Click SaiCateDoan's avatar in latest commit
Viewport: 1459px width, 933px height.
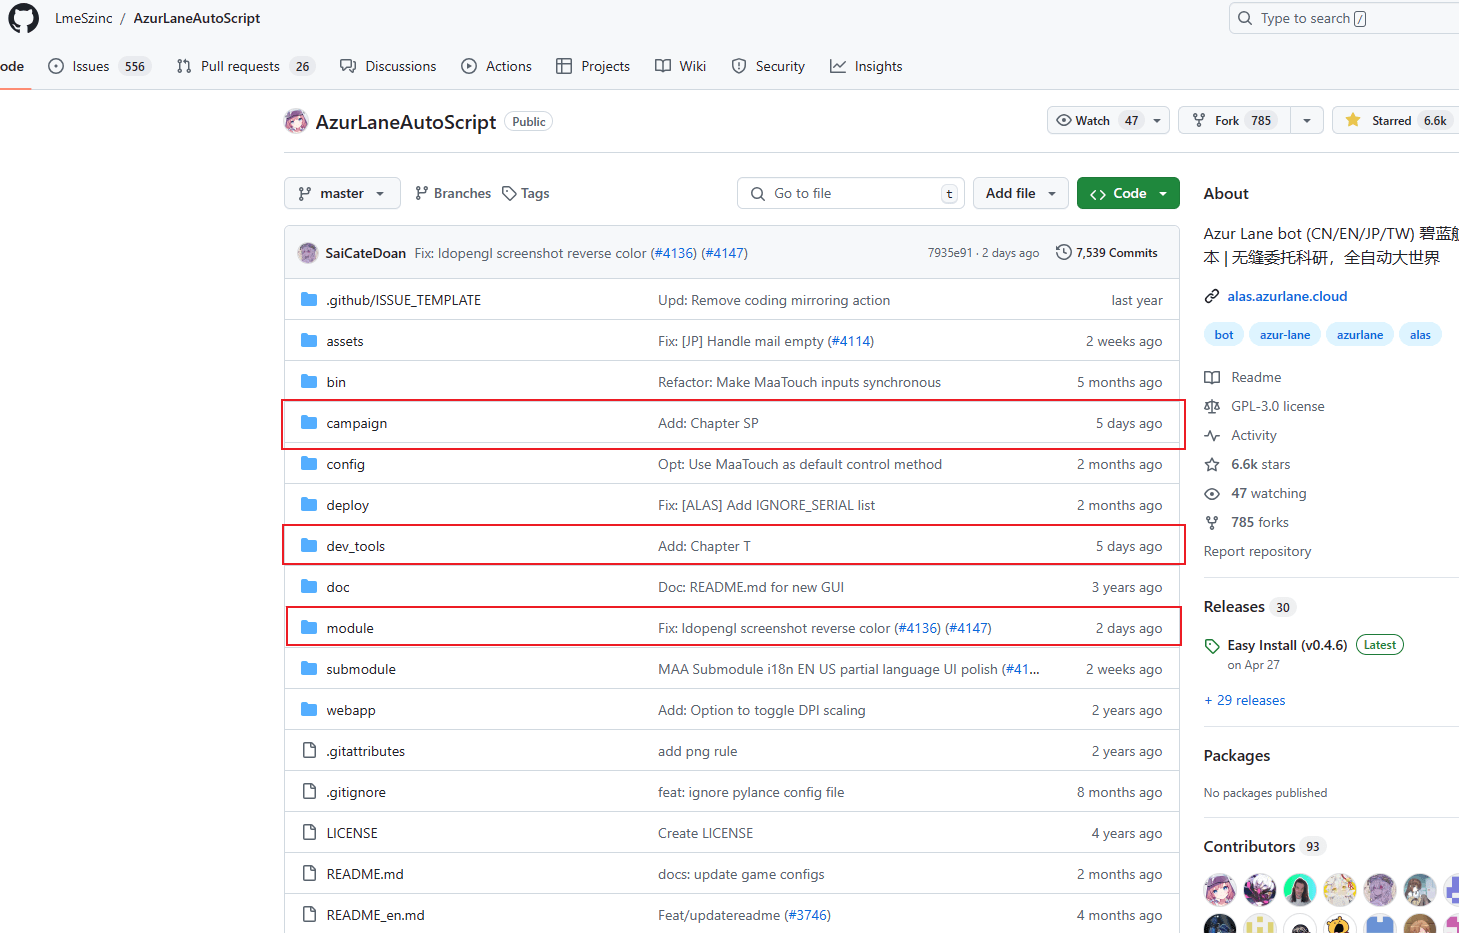[308, 253]
